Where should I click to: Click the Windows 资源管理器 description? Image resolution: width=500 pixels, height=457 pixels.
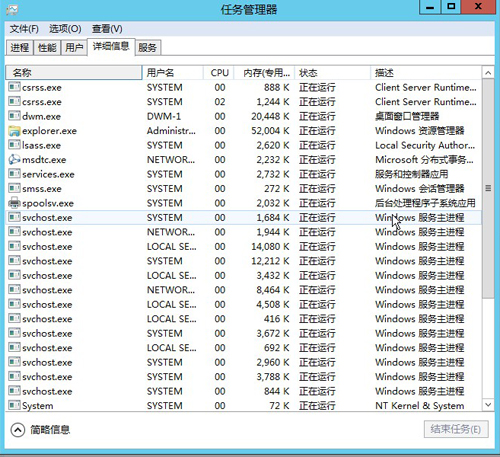tap(420, 131)
